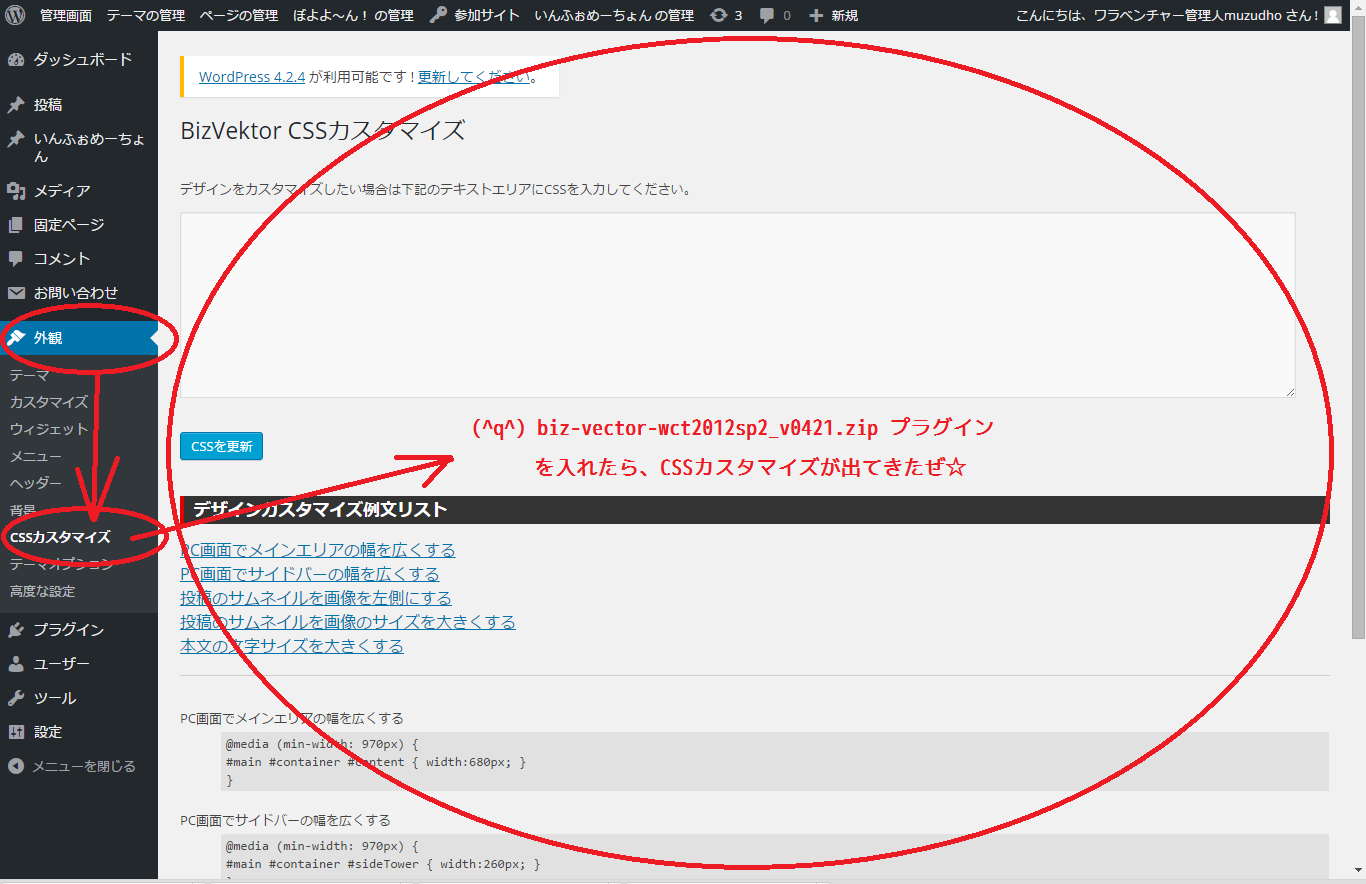1366x884 pixels.
Task: Select the 外観 sidebar menu
Action: click(x=79, y=338)
